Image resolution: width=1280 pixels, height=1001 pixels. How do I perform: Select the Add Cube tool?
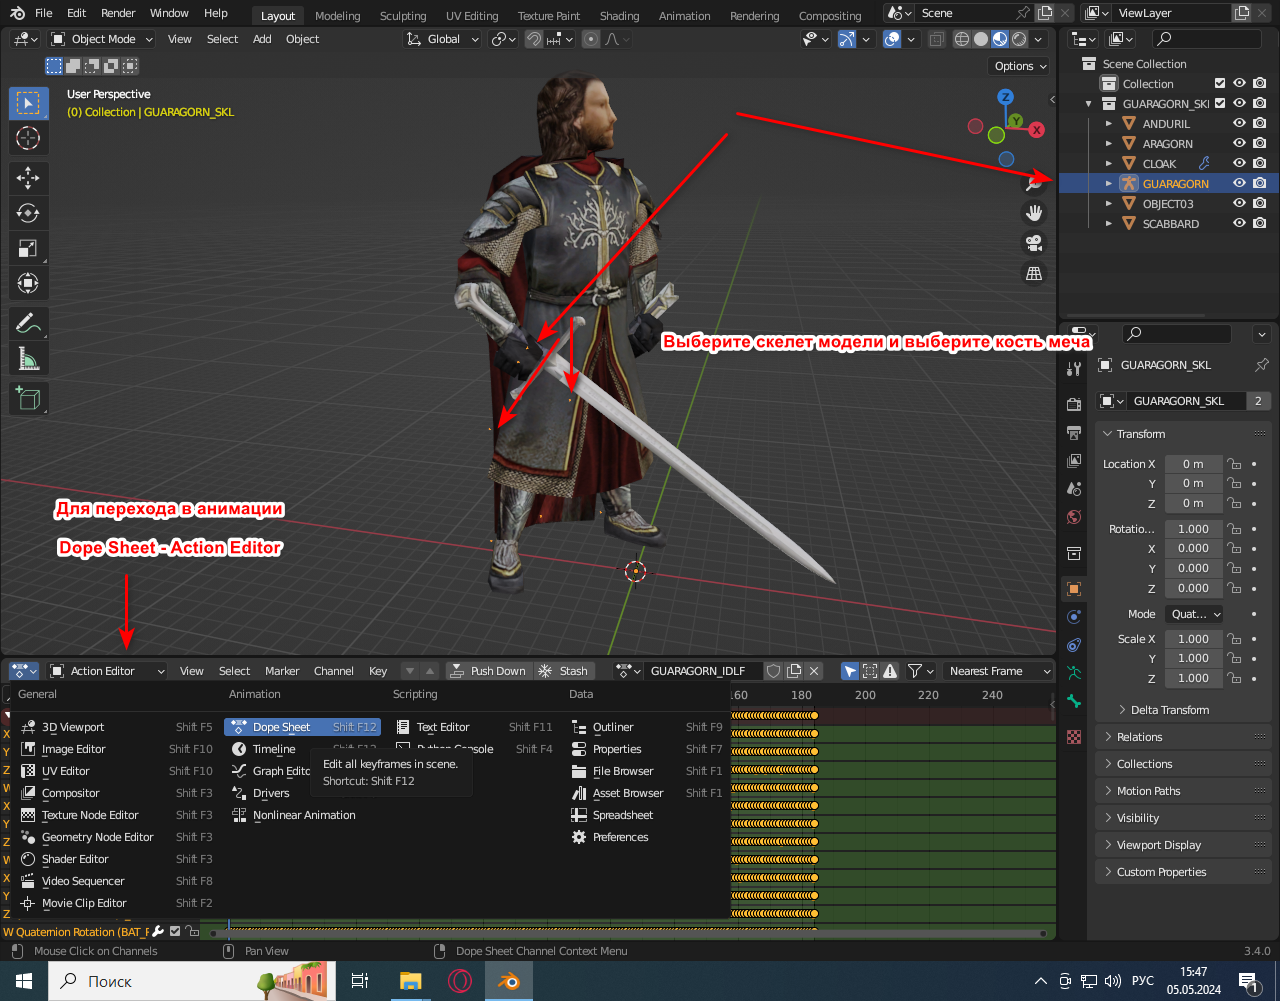[28, 398]
